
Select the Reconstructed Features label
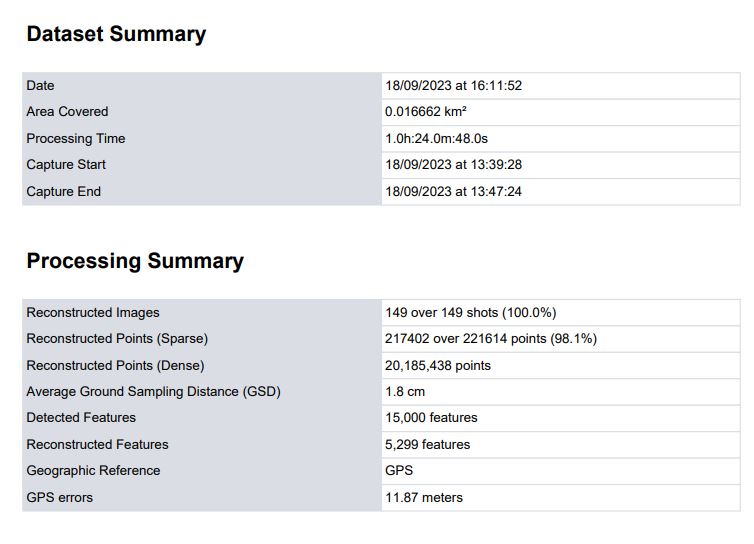point(97,445)
